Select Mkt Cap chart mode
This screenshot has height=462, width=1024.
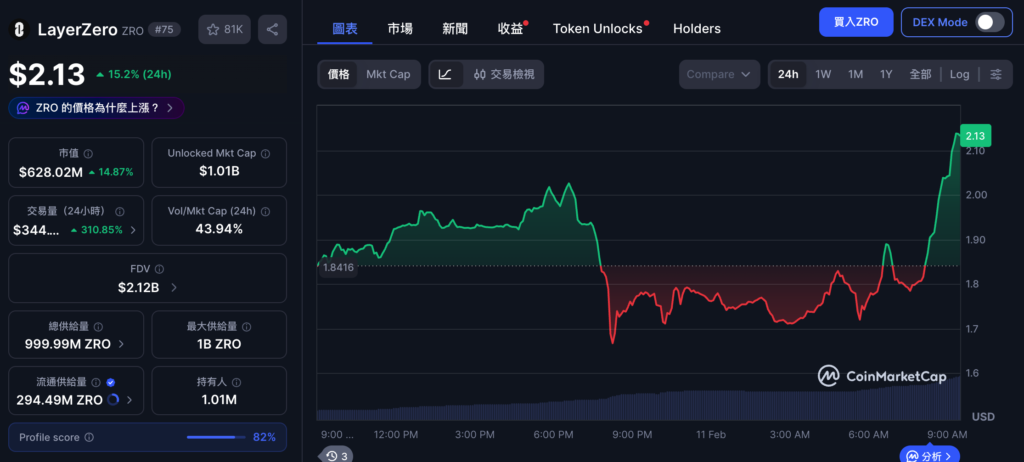click(389, 74)
